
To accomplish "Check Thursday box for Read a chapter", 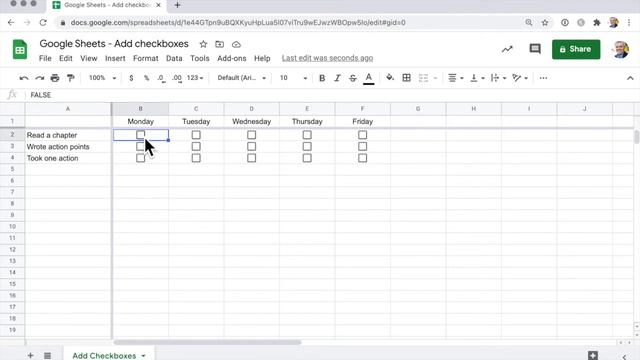I will [307, 135].
